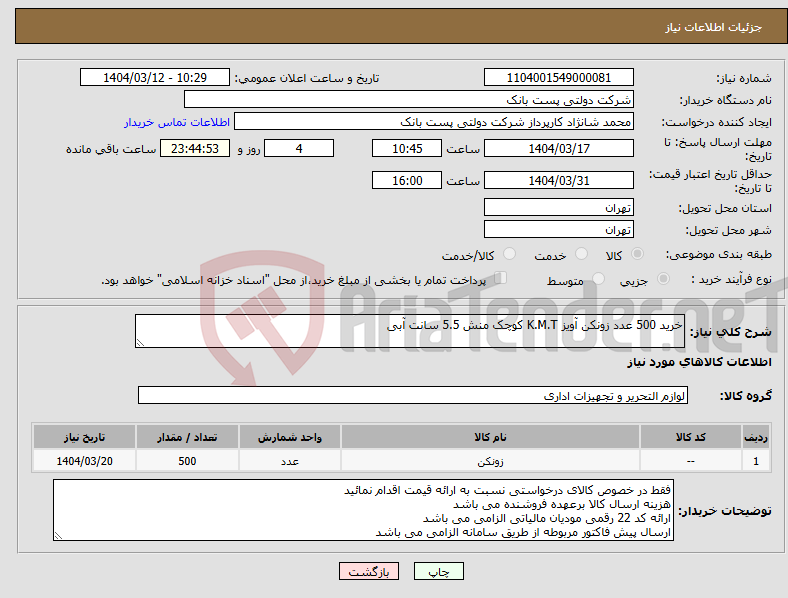
Task: Click the اطلاعات کالاهای مورد نیاز heading
Action: pyautogui.click(x=699, y=362)
